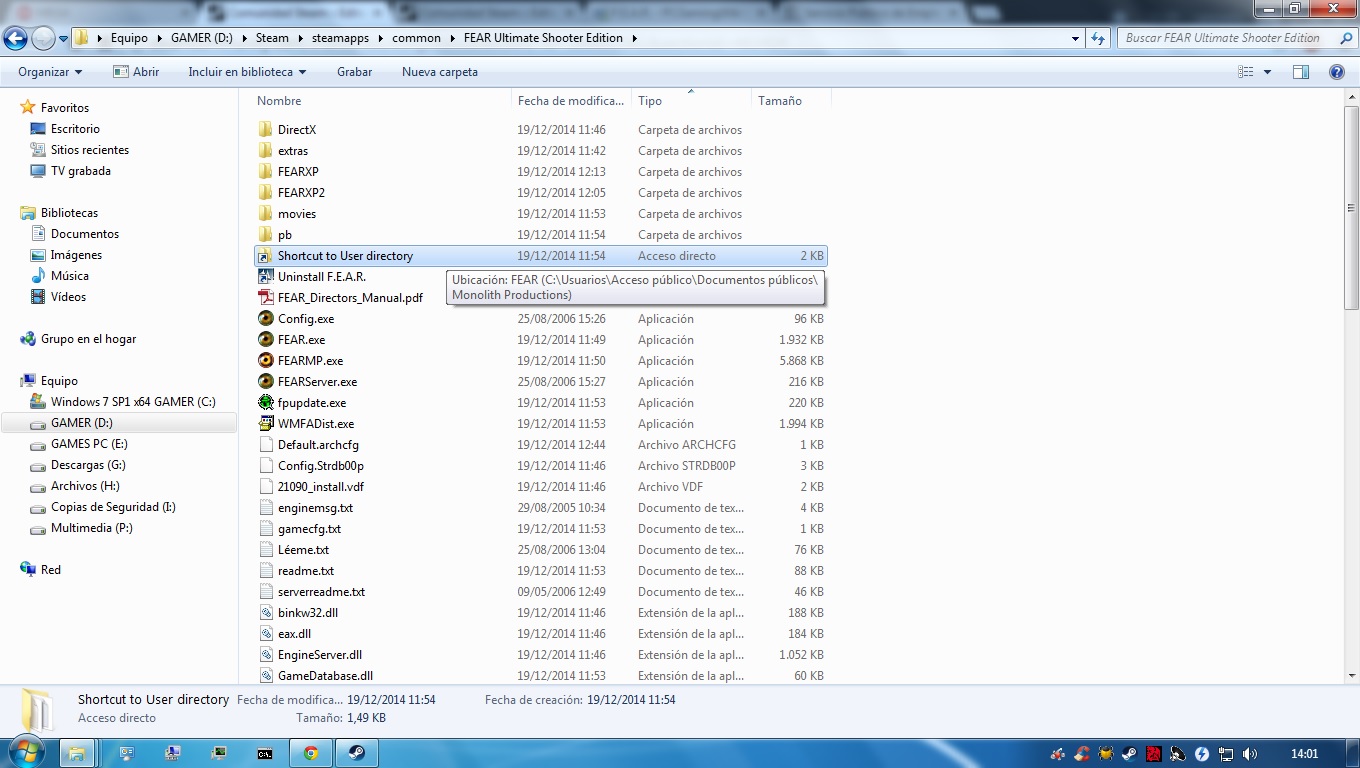Click the Grabar toolbar button
Viewport: 1360px width, 768px height.
click(x=354, y=72)
